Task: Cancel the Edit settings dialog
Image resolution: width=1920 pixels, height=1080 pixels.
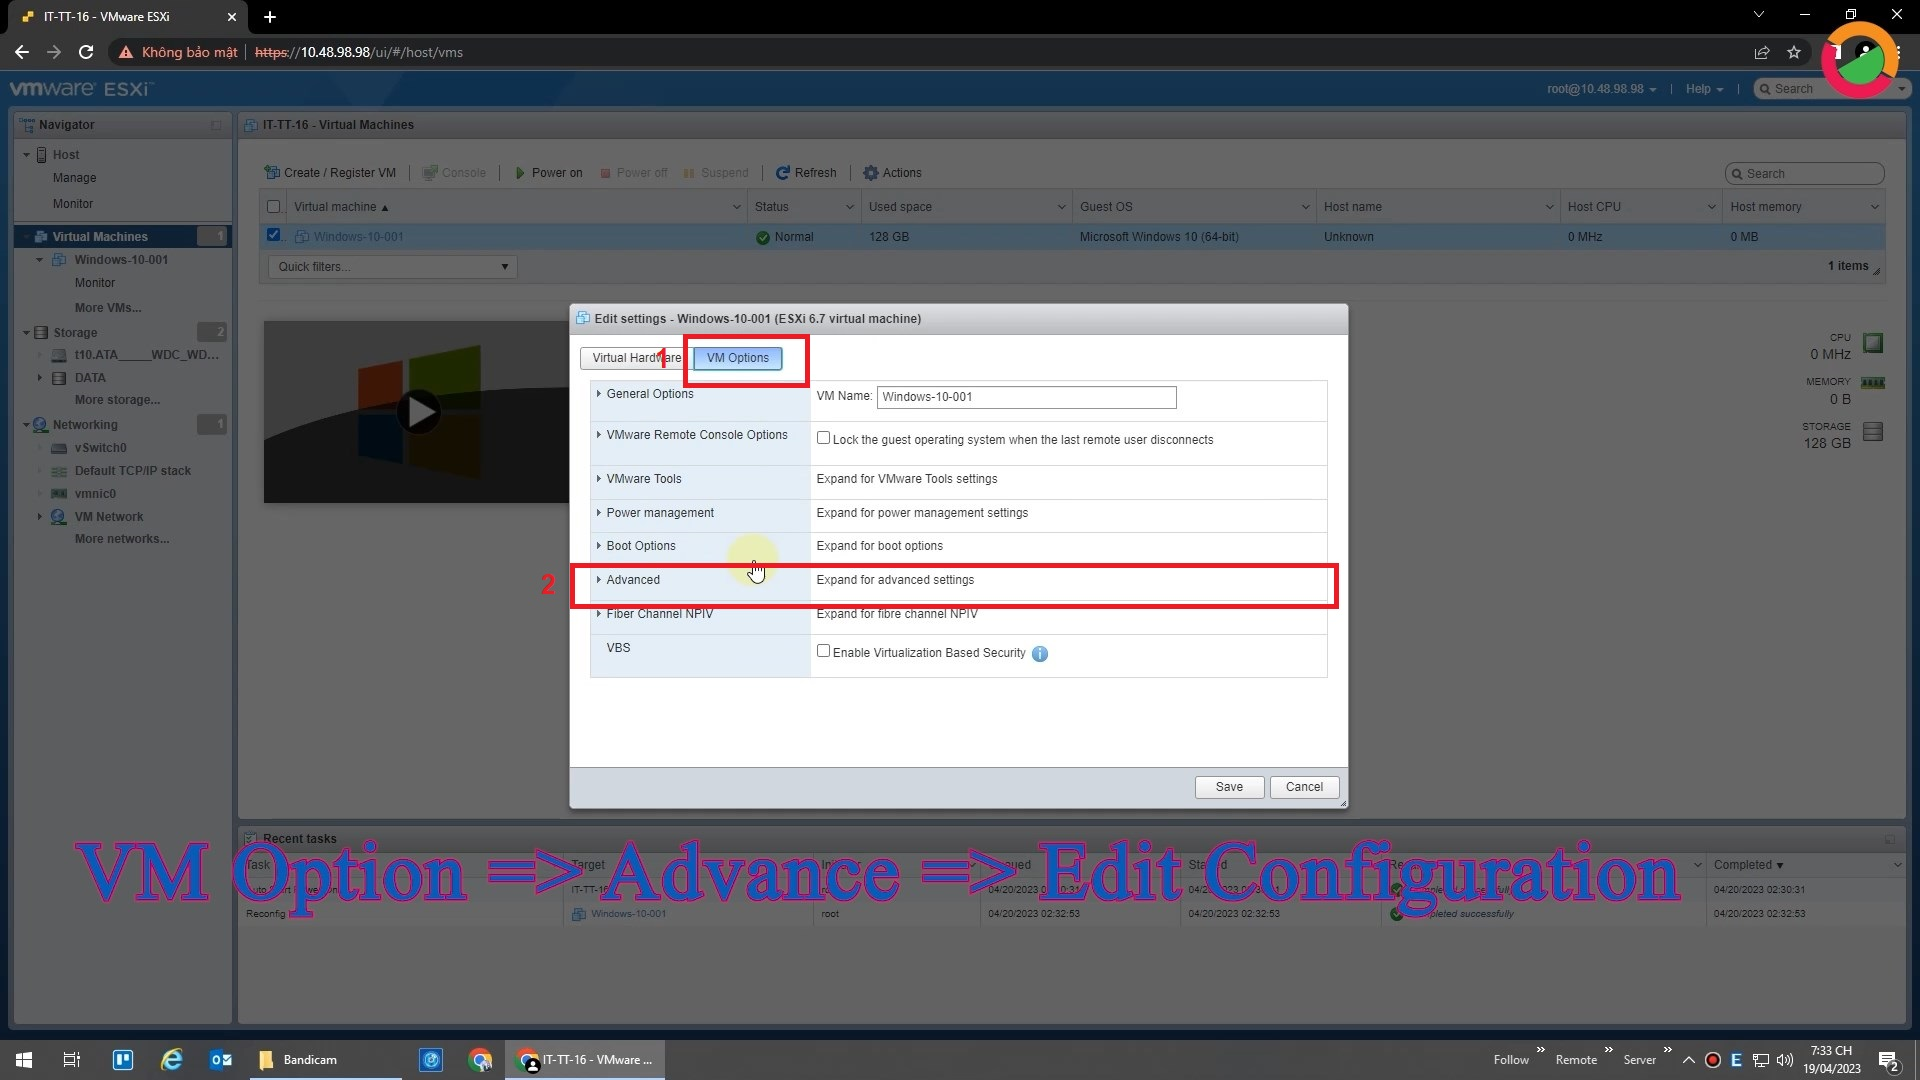Action: 1304,787
